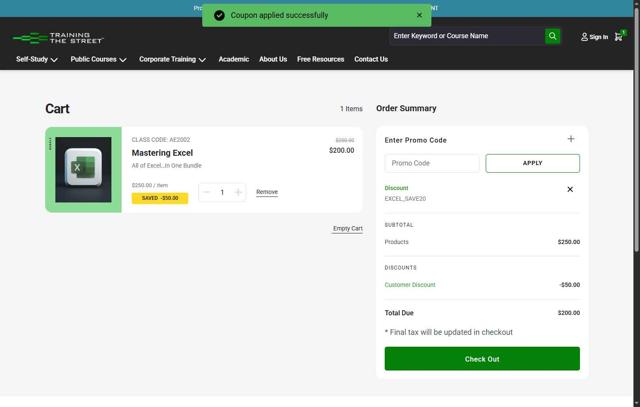Click the APPLY promo button
Viewport: 640px width, 407px height.
coord(532,163)
